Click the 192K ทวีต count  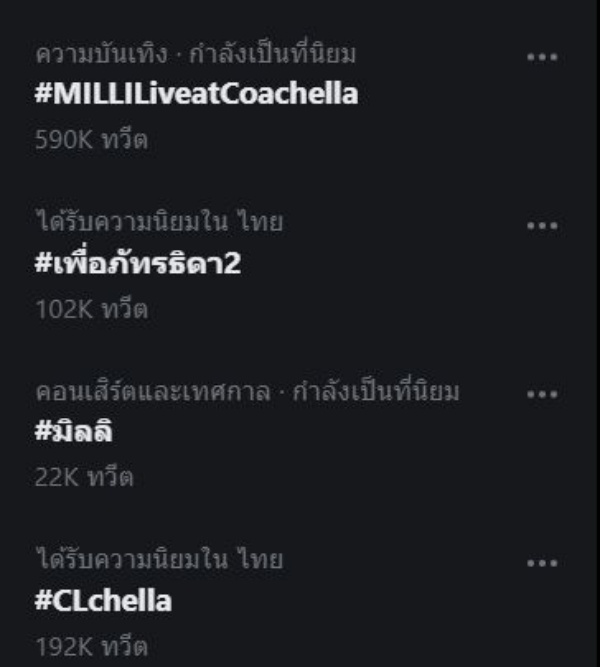[x=91, y=647]
